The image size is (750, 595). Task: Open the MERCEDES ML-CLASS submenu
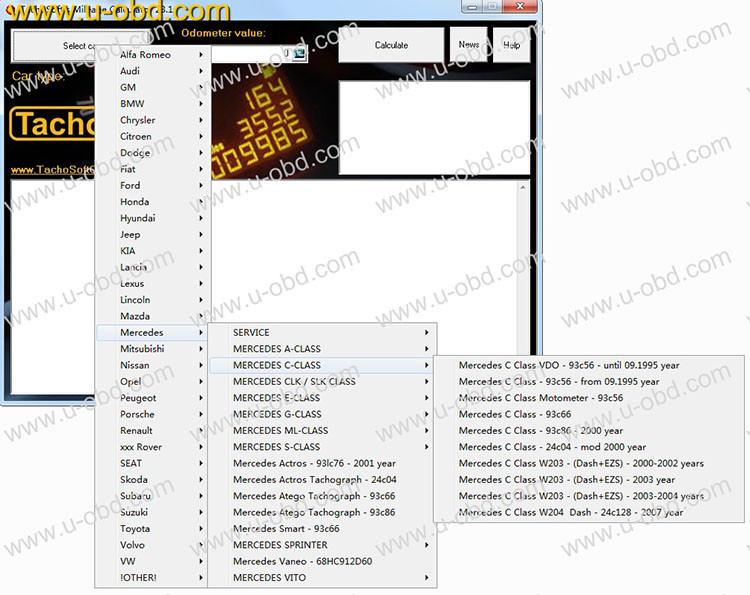coord(321,430)
